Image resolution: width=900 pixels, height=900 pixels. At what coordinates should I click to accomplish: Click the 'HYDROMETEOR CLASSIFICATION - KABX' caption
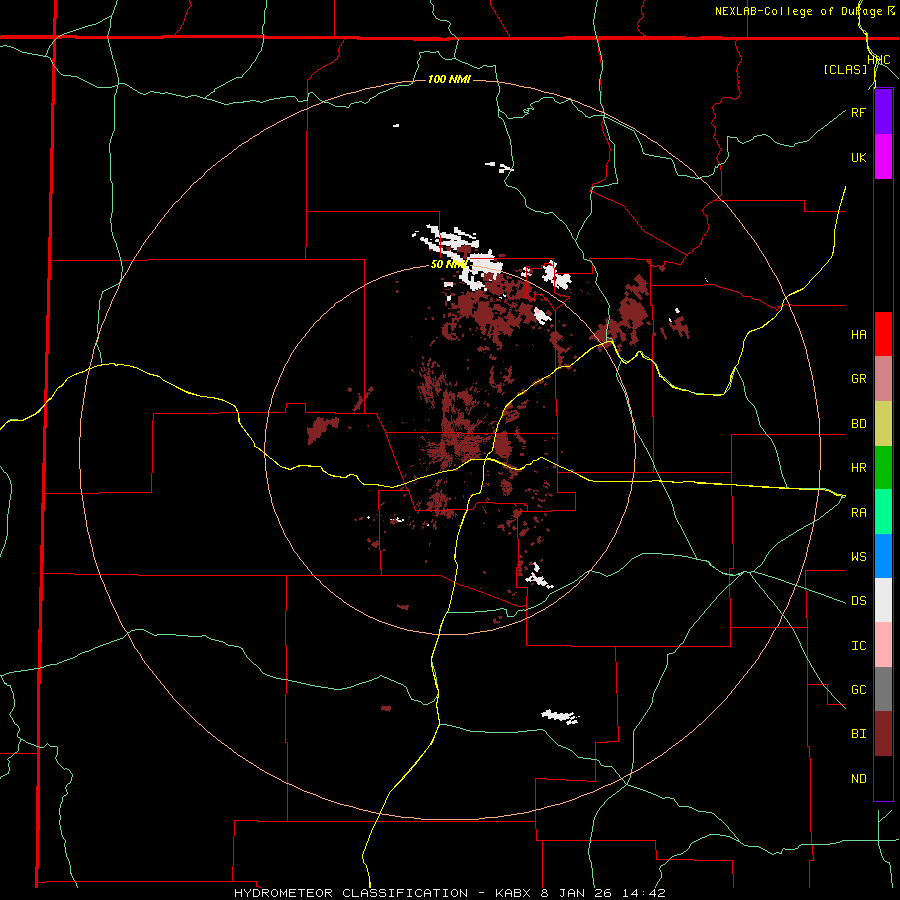pyautogui.click(x=382, y=893)
